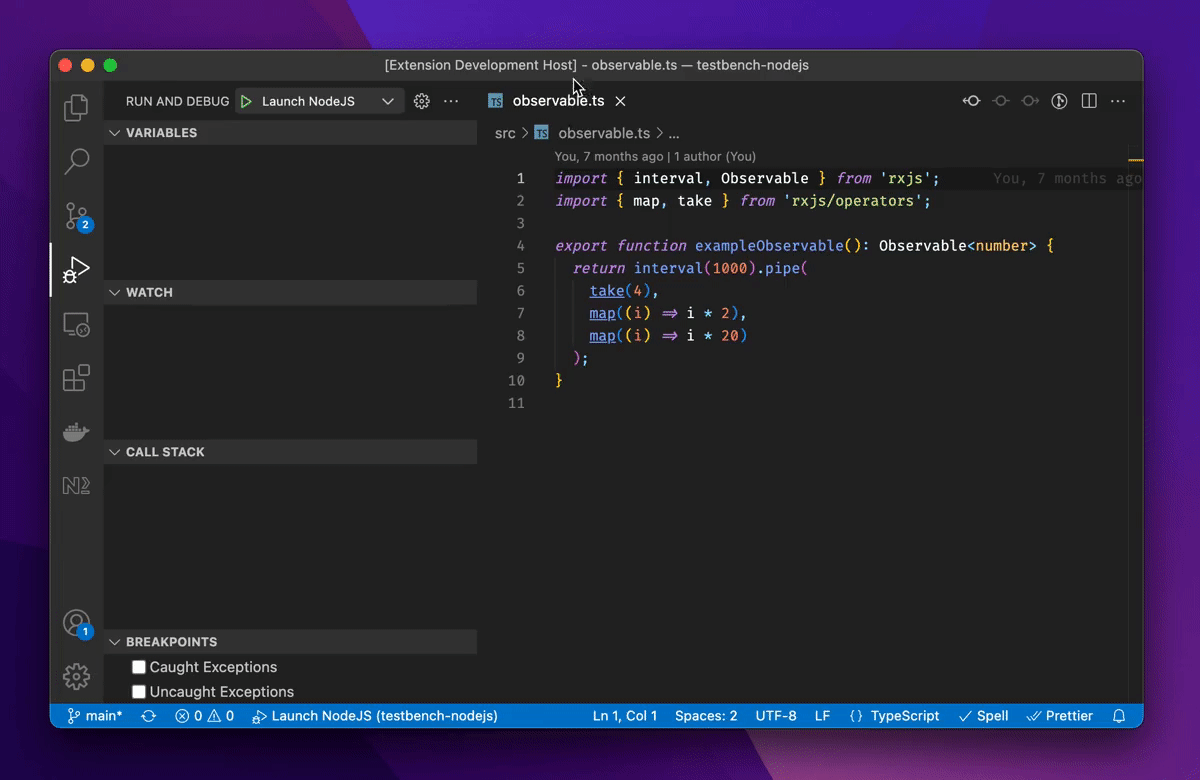The height and width of the screenshot is (780, 1200).
Task: Select the observable.ts editor tab
Action: 557,101
